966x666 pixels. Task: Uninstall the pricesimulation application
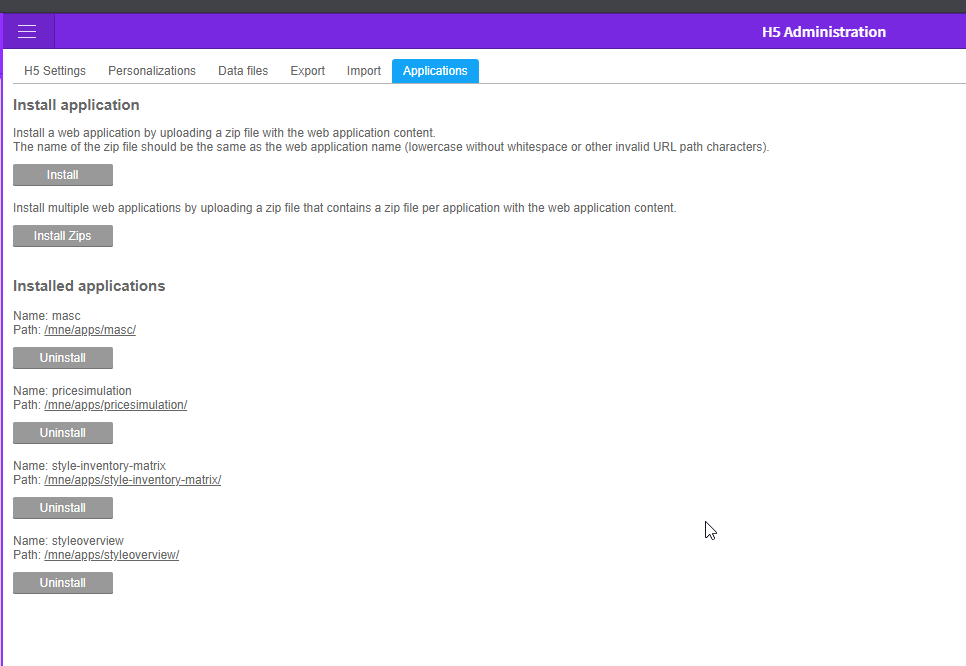pos(63,433)
